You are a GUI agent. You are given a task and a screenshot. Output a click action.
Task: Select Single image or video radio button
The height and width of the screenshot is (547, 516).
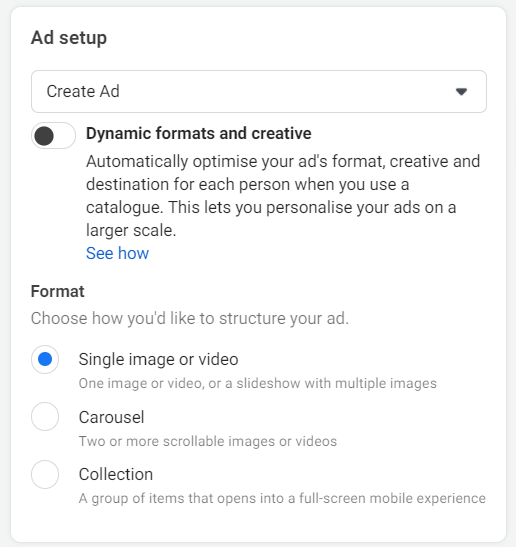tap(45, 359)
